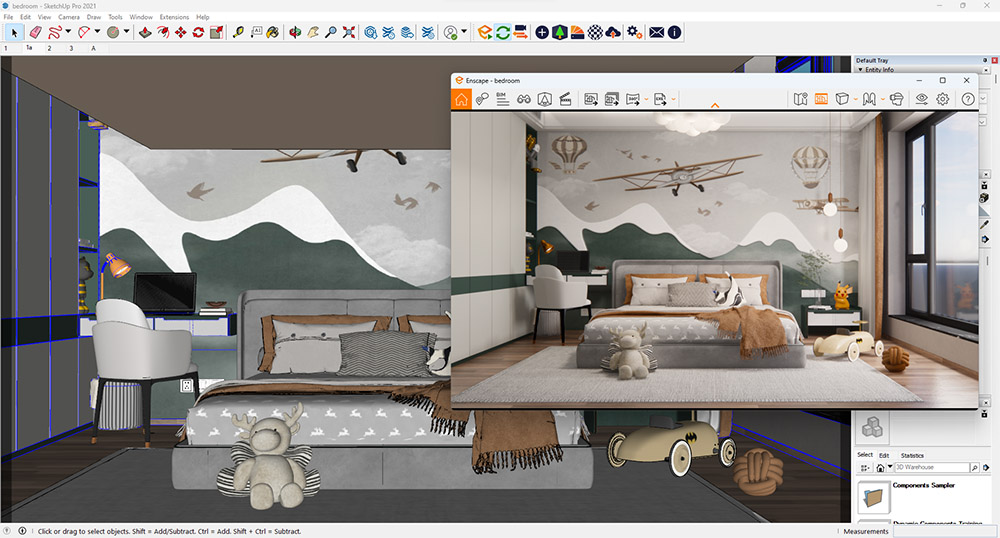Select the arrow Select tool

coord(14,32)
